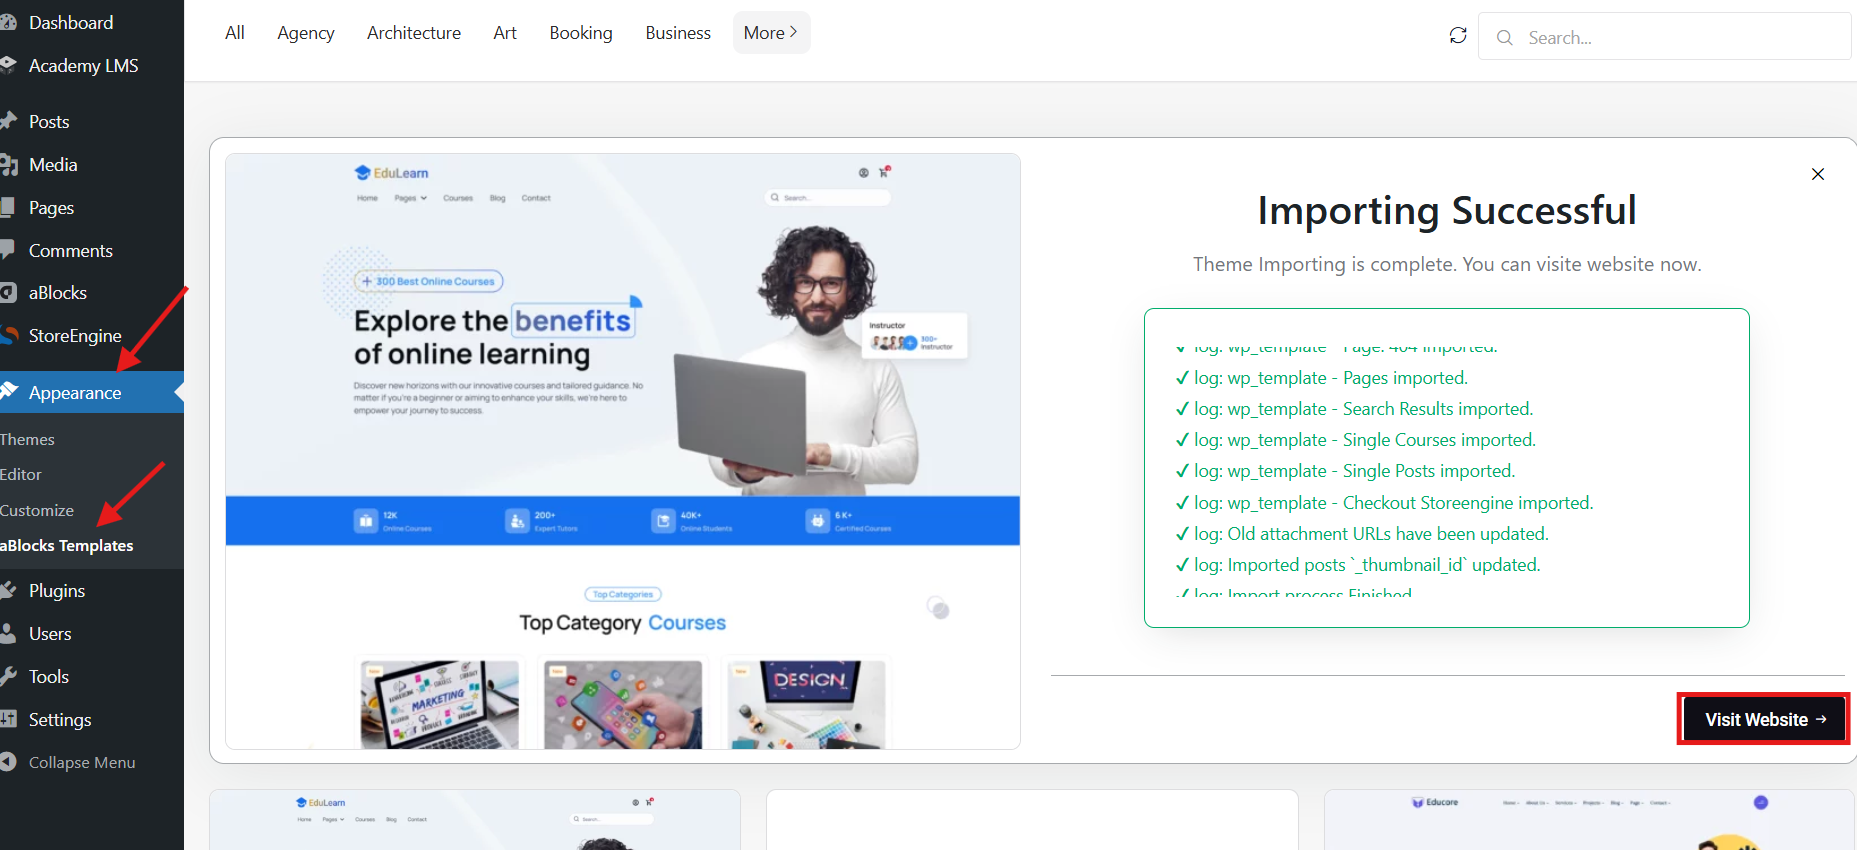Click the Visit Website button
The height and width of the screenshot is (850, 1857).
[1765, 719]
